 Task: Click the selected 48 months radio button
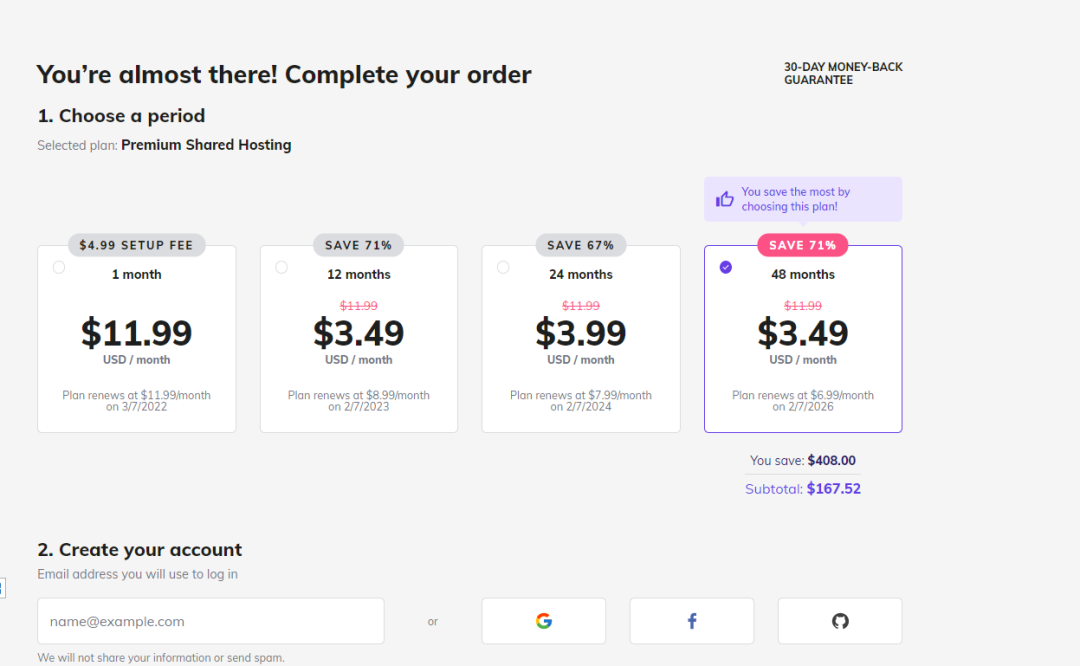pyautogui.click(x=726, y=267)
